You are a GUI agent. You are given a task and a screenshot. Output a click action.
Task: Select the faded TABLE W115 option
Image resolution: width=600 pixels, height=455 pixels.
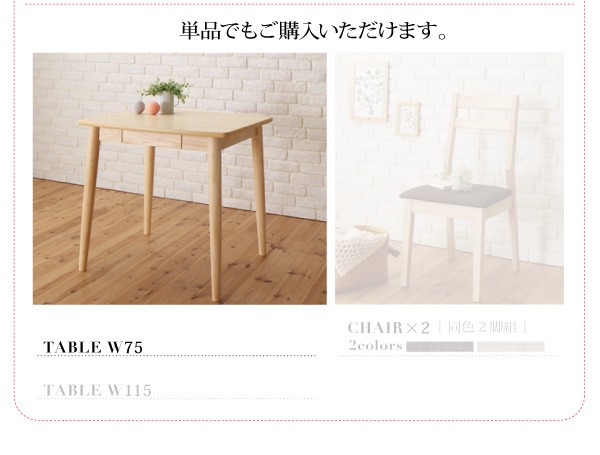pyautogui.click(x=98, y=390)
